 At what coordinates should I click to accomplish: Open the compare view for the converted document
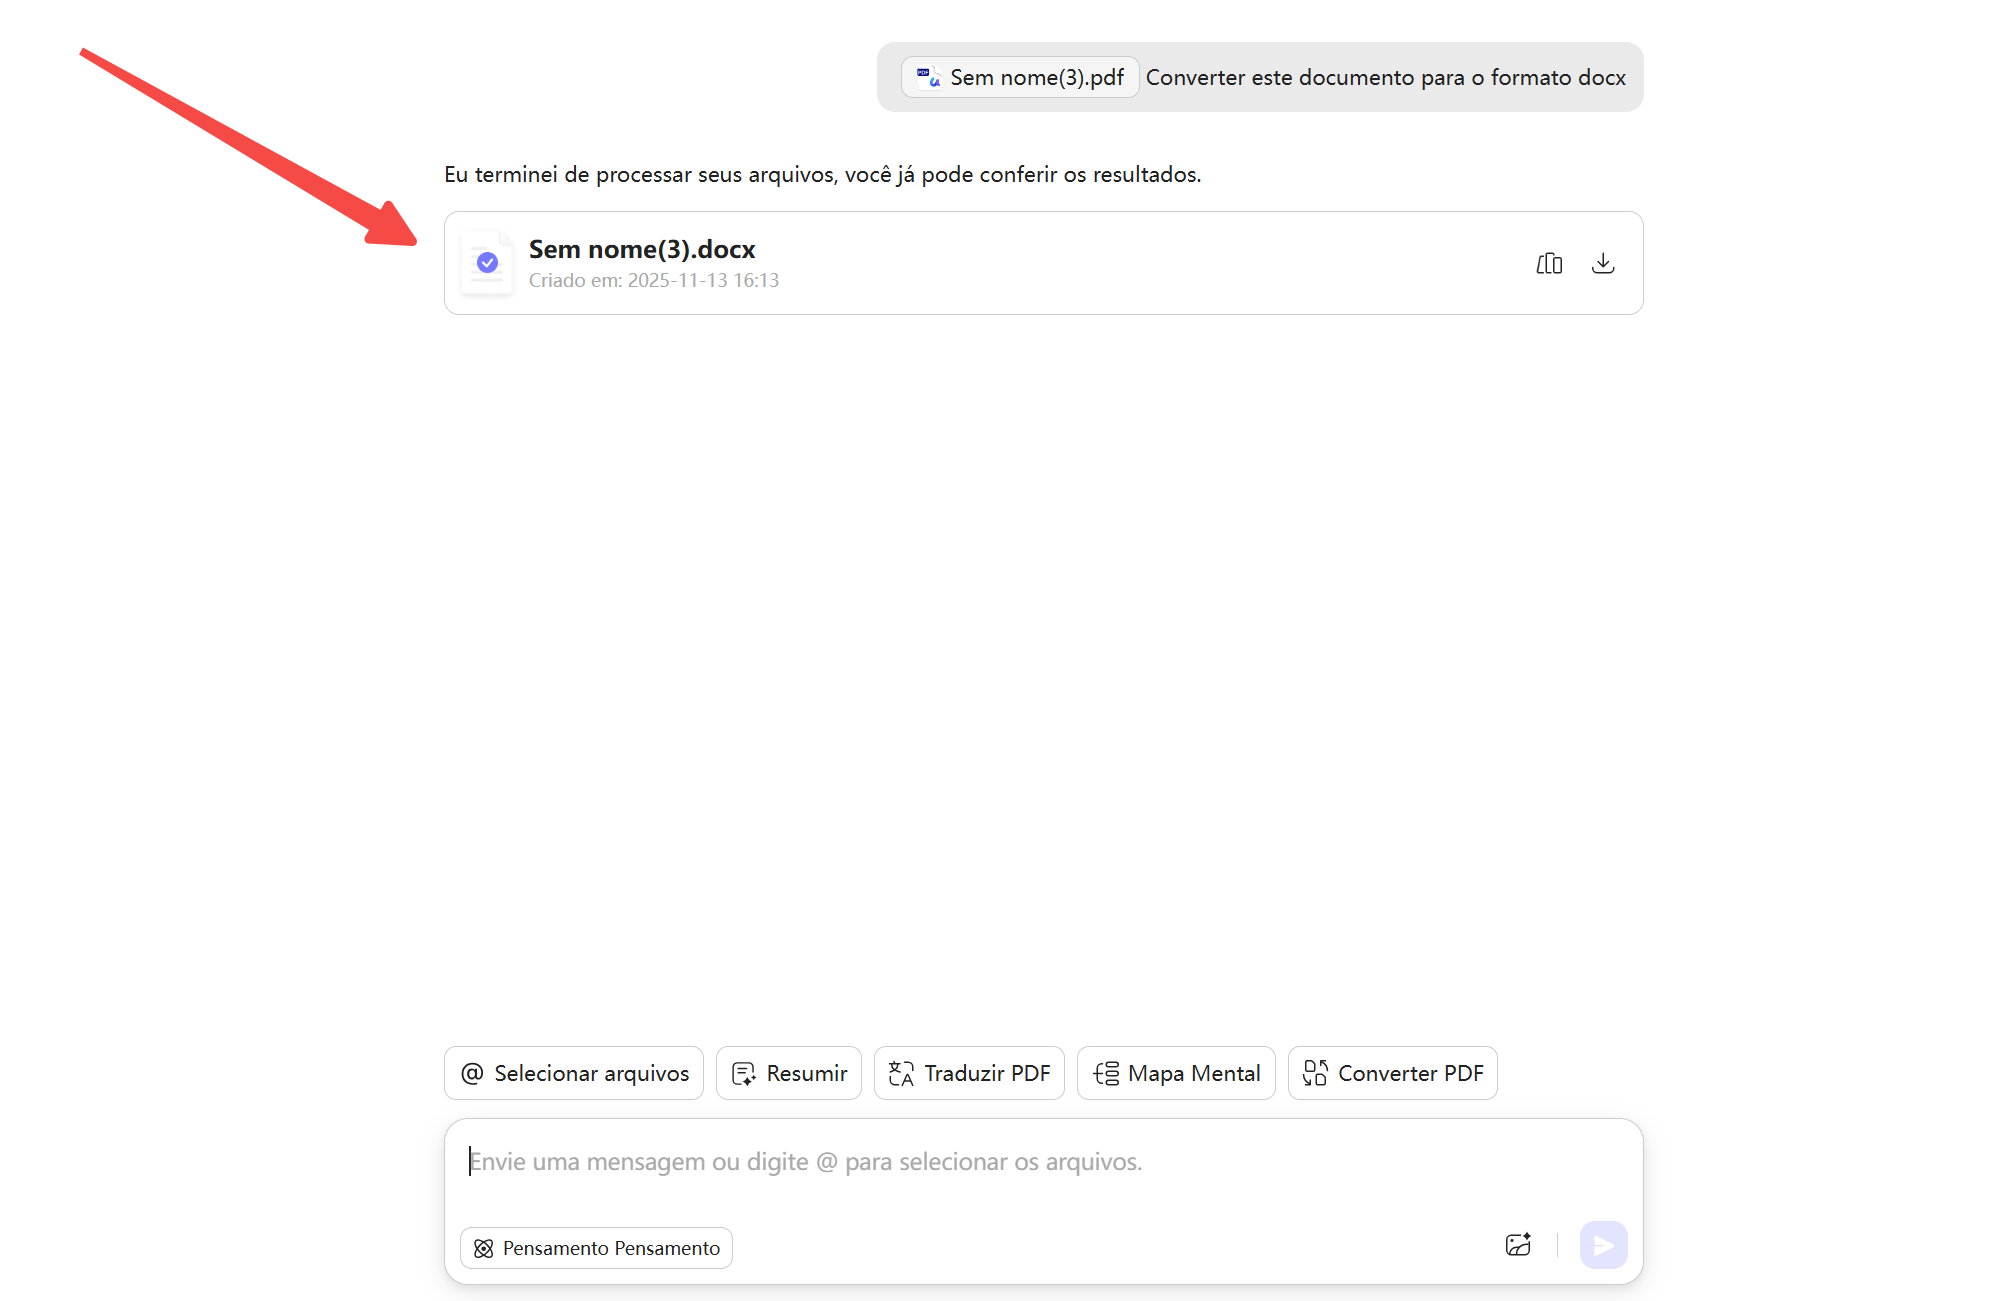coord(1549,263)
